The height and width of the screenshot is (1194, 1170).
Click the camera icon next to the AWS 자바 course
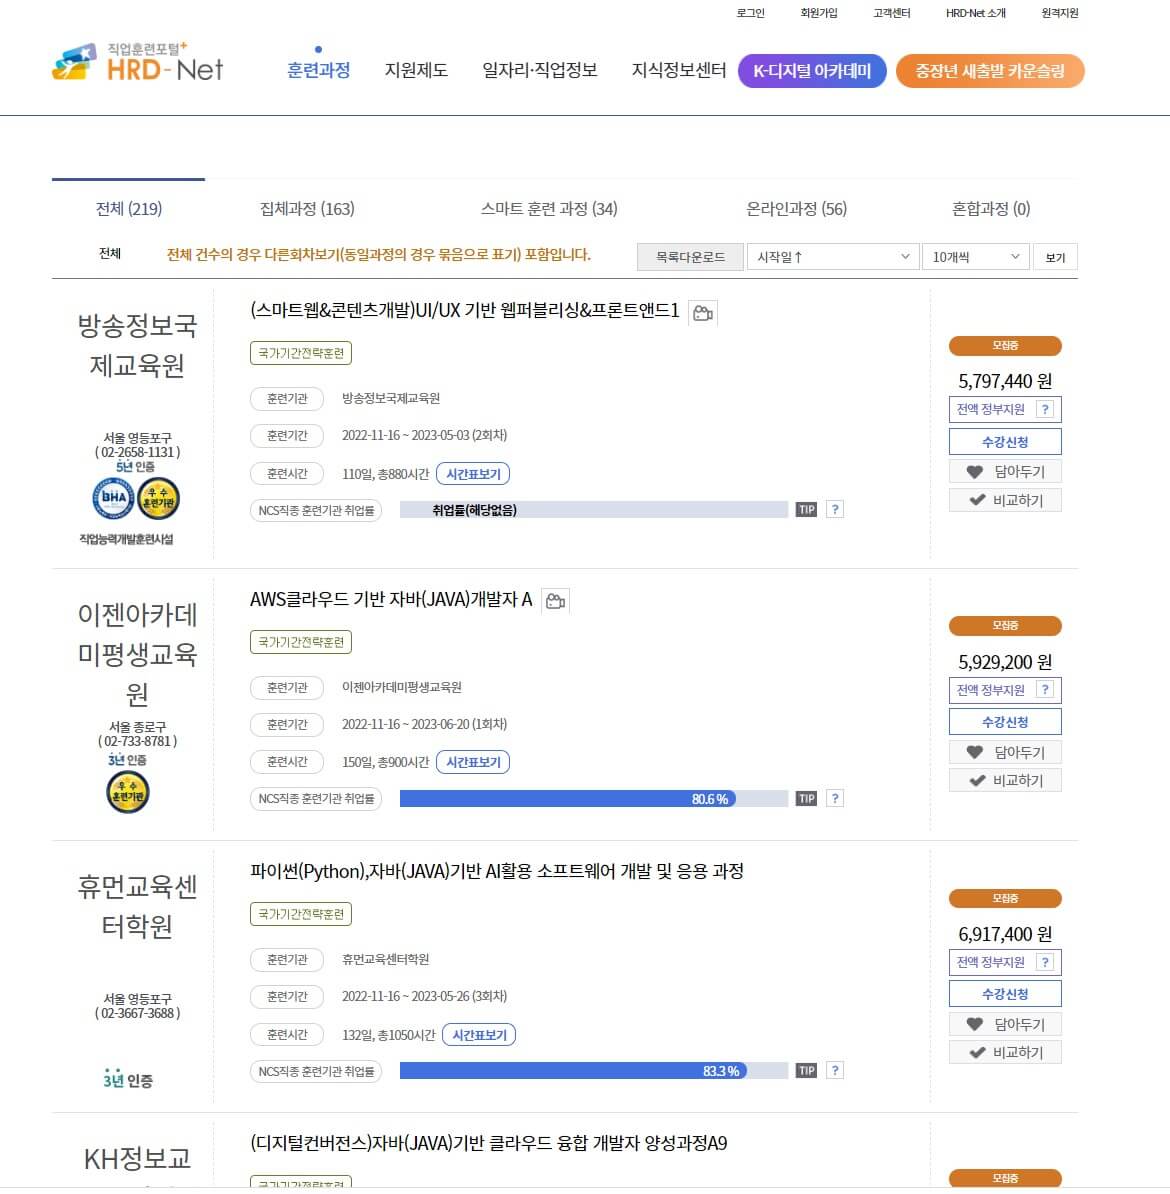[x=555, y=600]
